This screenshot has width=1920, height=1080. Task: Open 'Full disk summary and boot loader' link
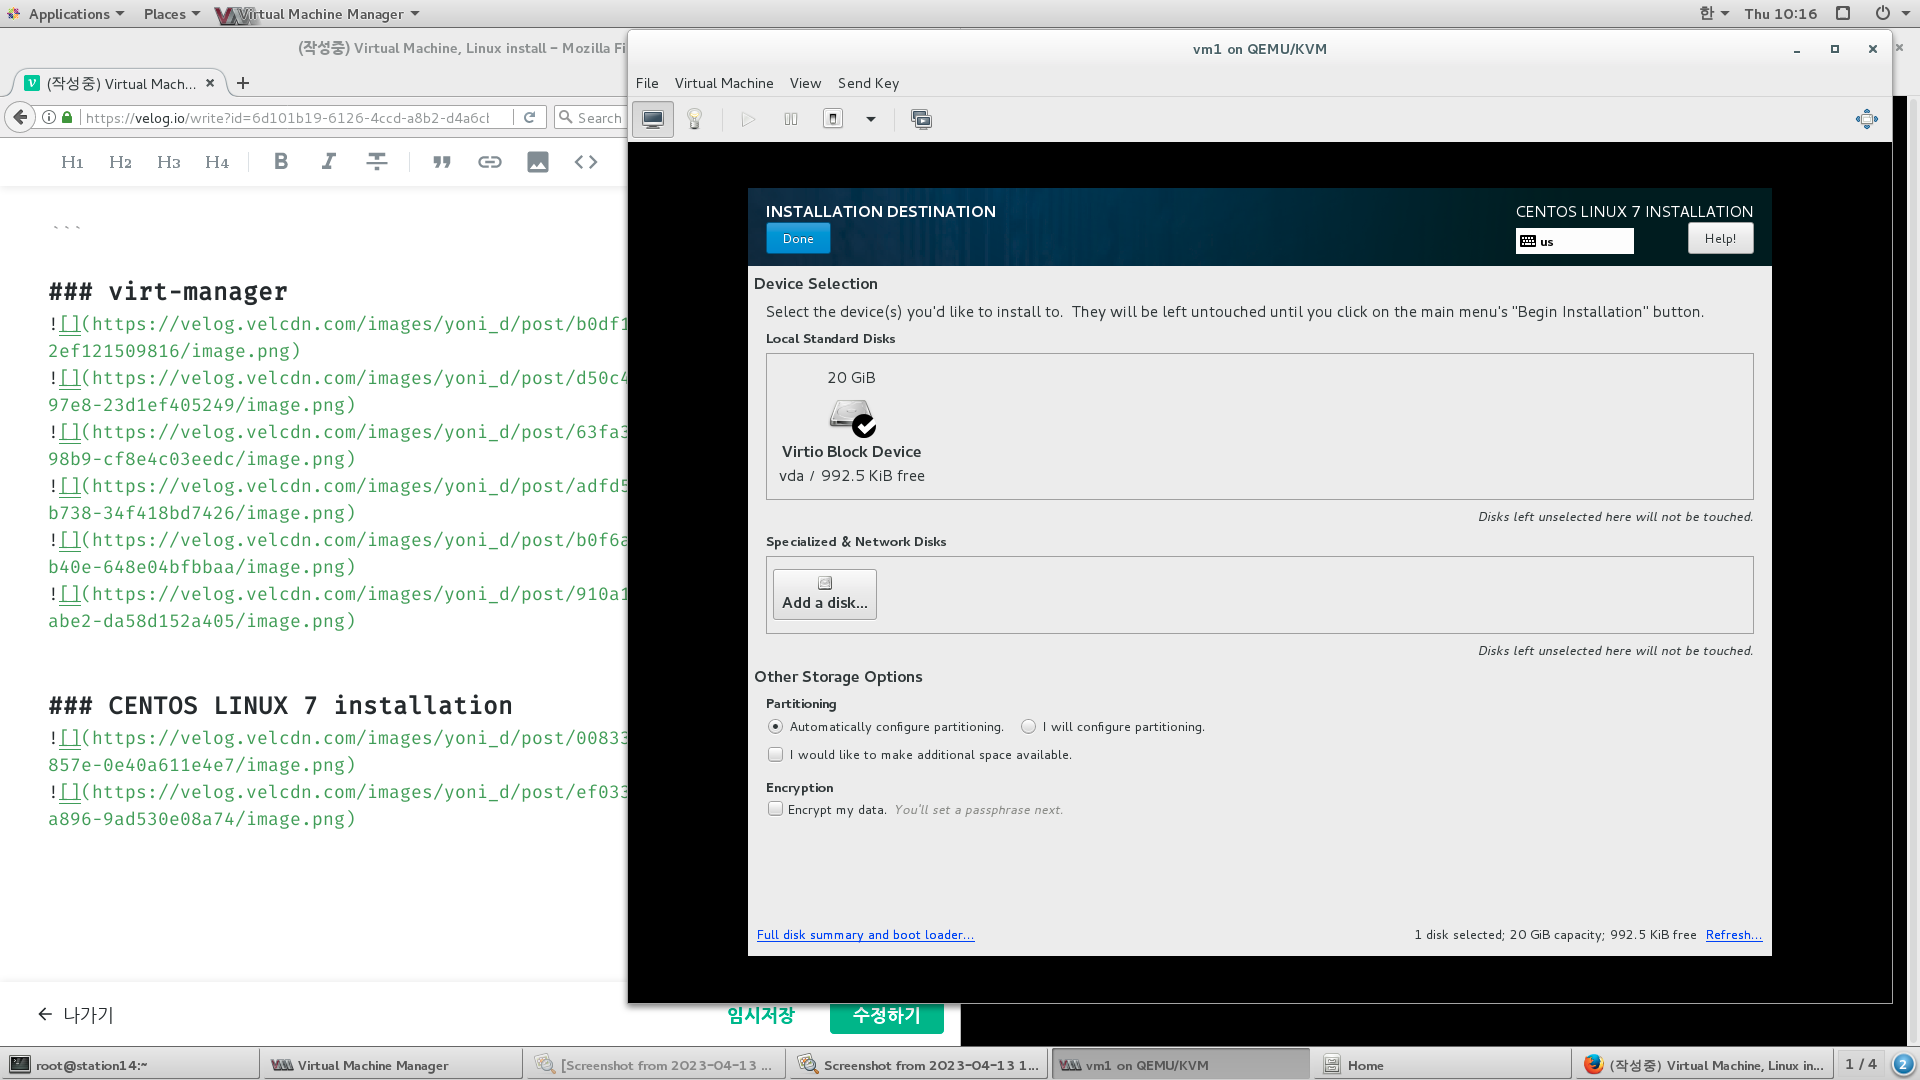865,935
